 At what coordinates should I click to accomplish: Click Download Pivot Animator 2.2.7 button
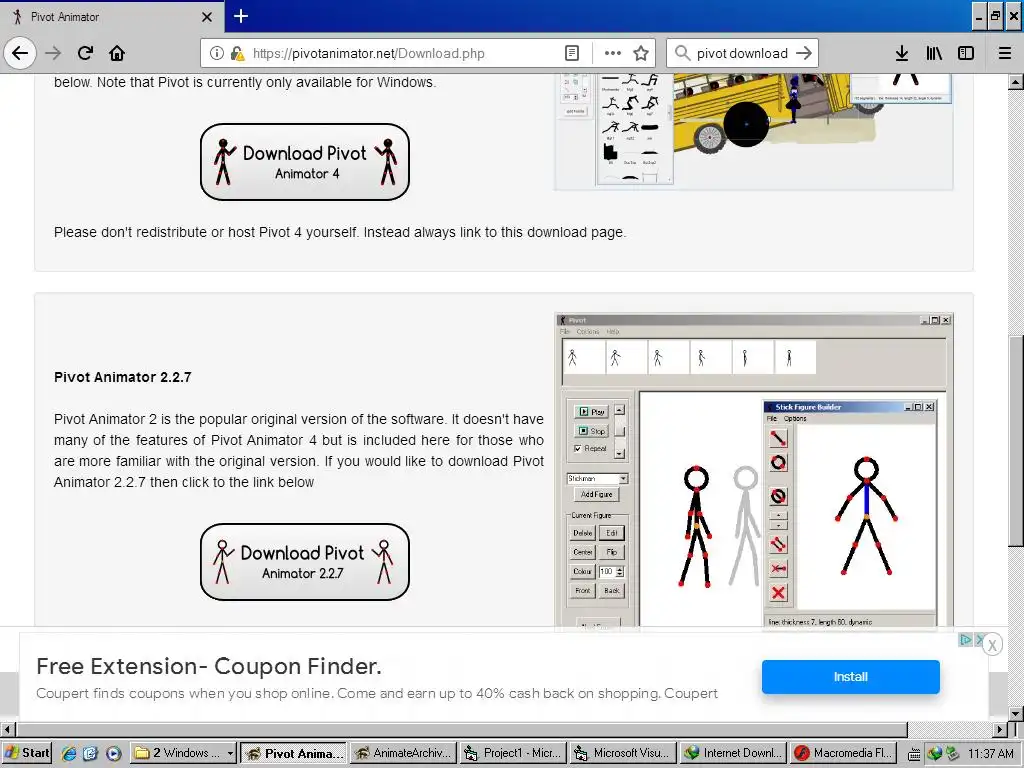(304, 562)
